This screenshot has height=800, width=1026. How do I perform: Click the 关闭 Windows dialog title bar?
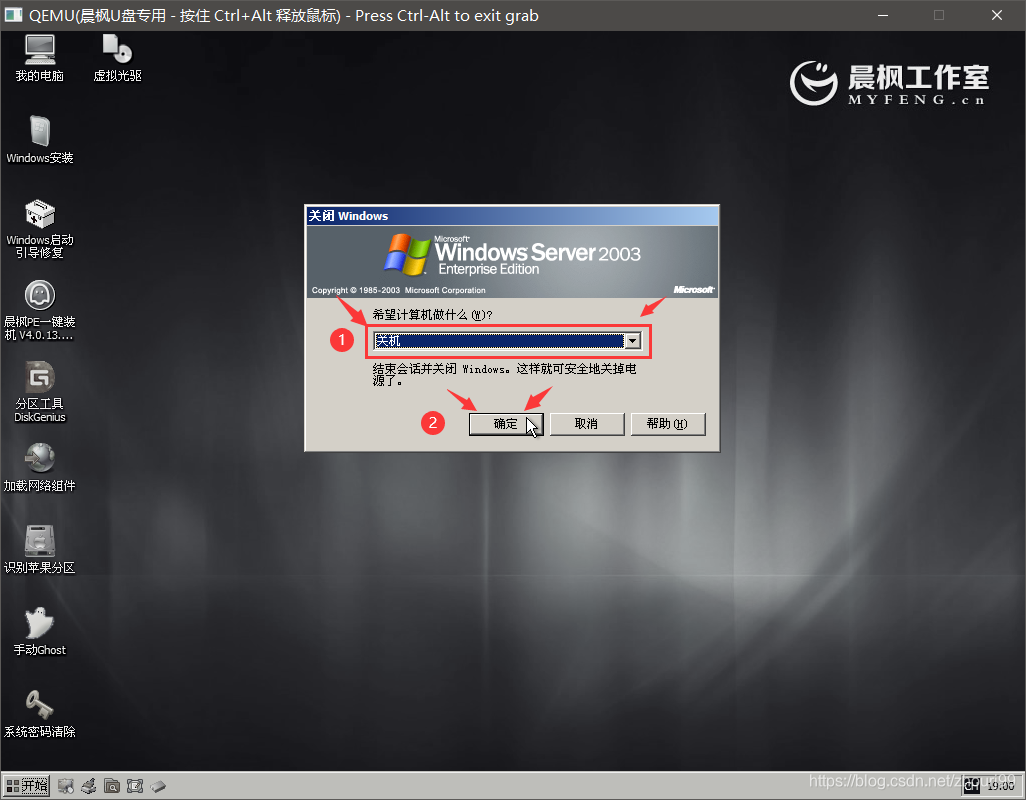(512, 216)
